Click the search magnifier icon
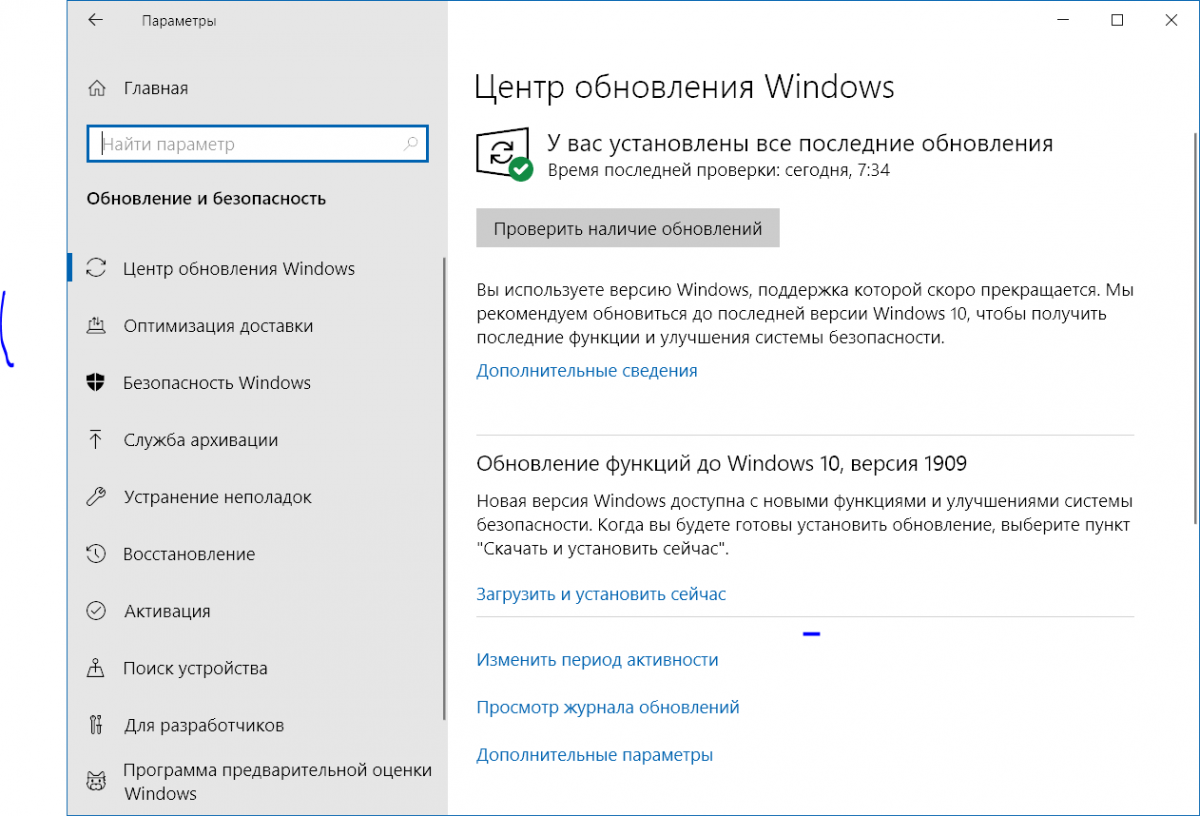 click(x=411, y=144)
